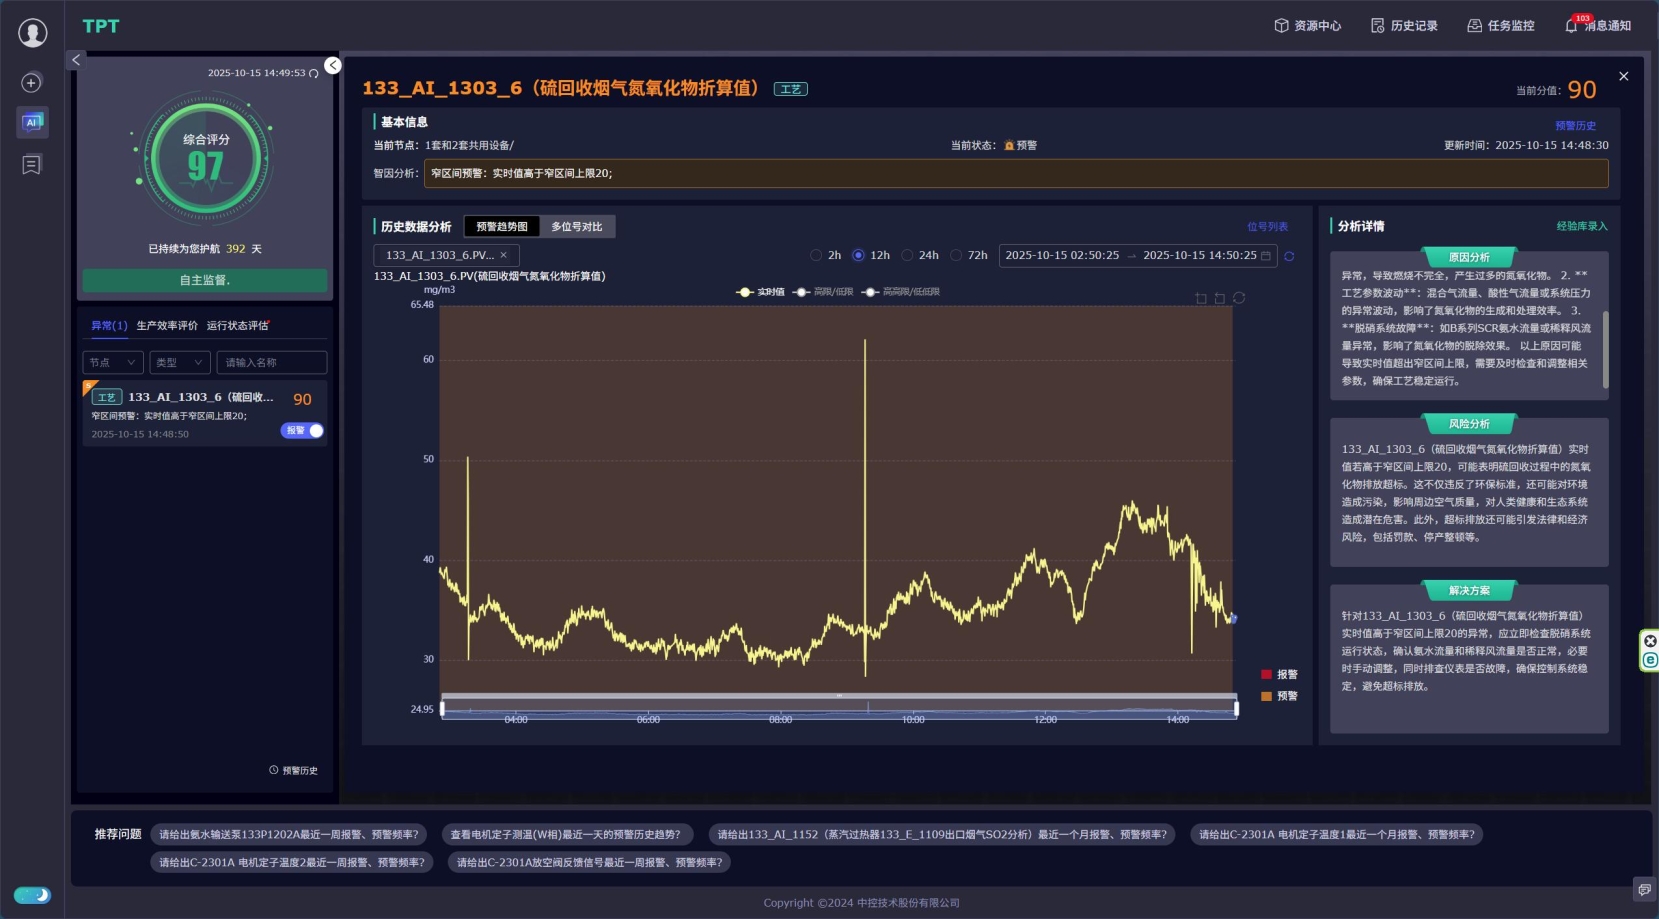Viewport: 1659px width, 919px height.
Task: Open the 经验库录入 link
Action: coord(1581,226)
